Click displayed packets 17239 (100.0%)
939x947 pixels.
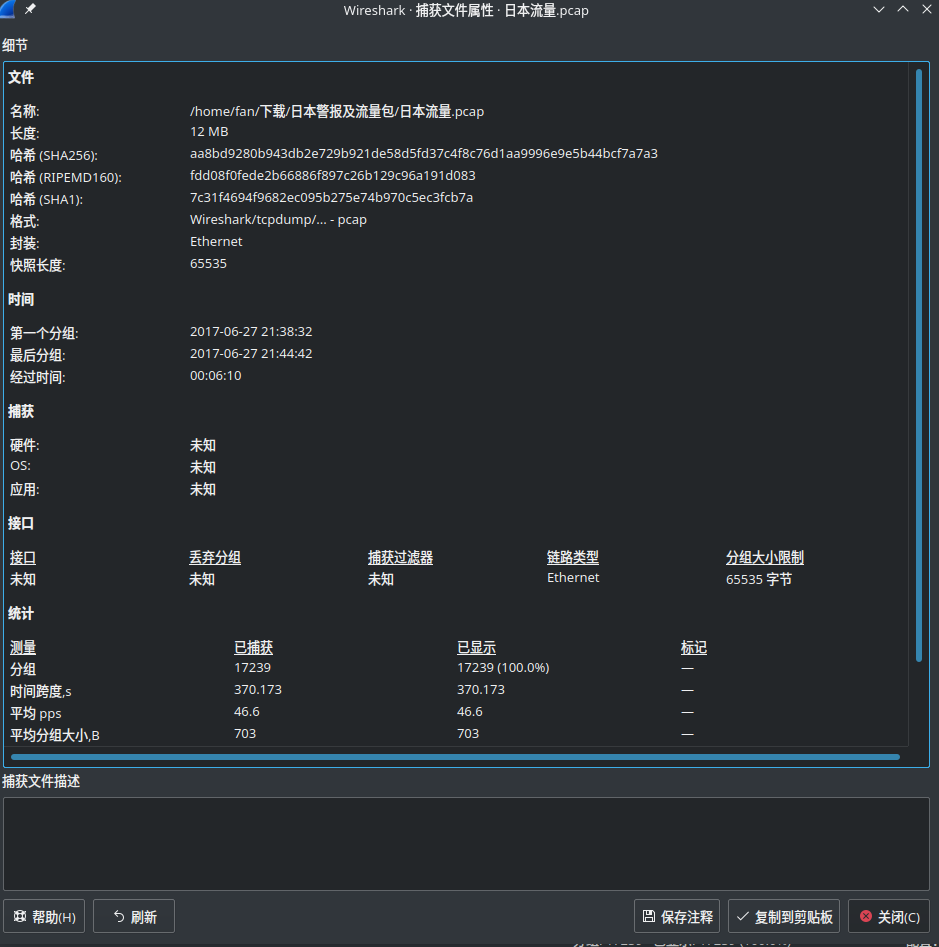[x=503, y=667]
